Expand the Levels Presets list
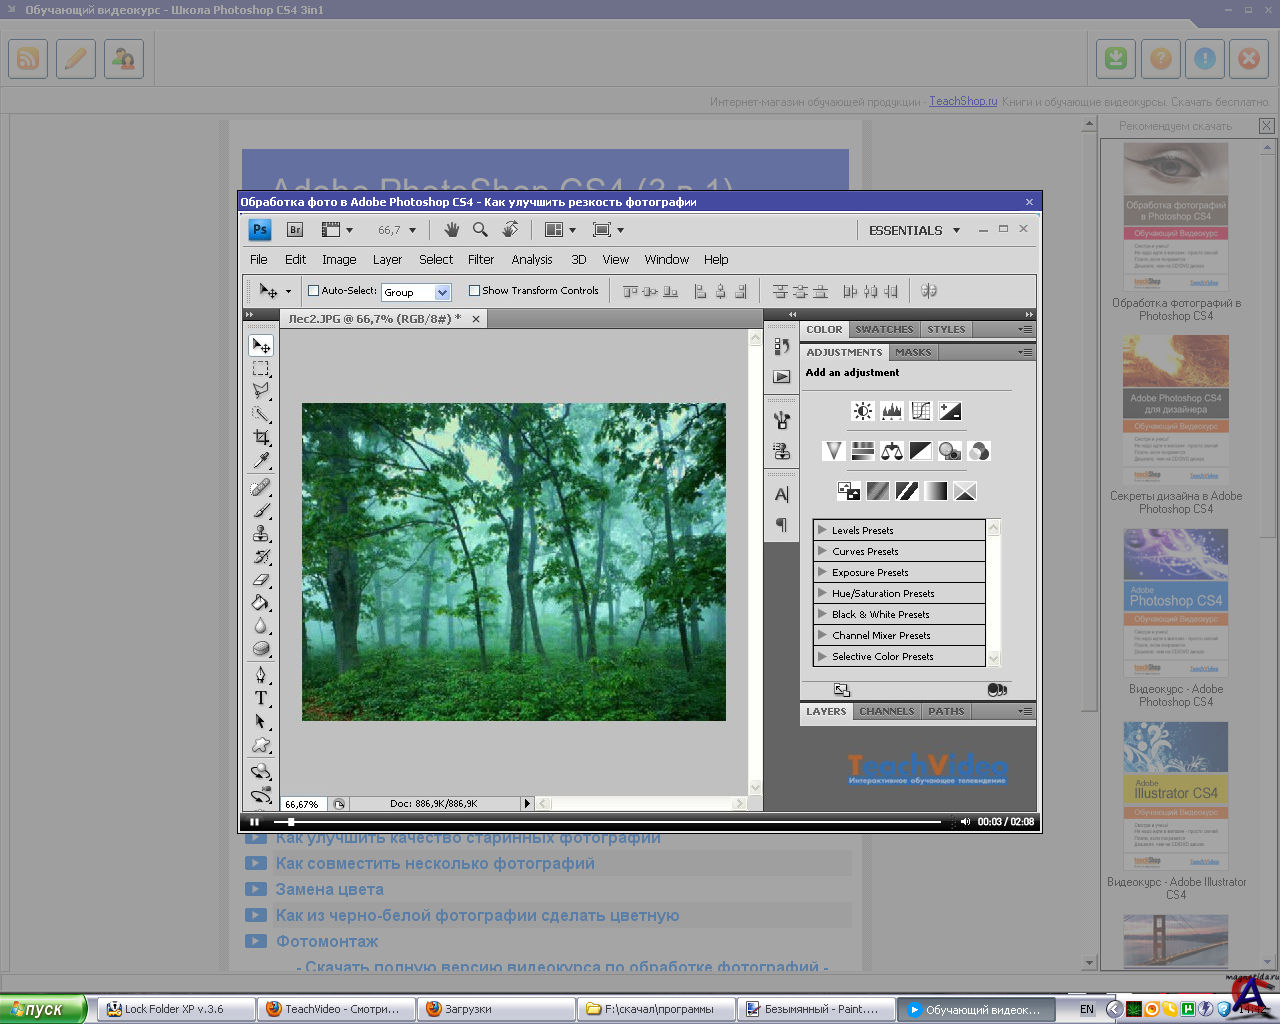 coord(822,530)
